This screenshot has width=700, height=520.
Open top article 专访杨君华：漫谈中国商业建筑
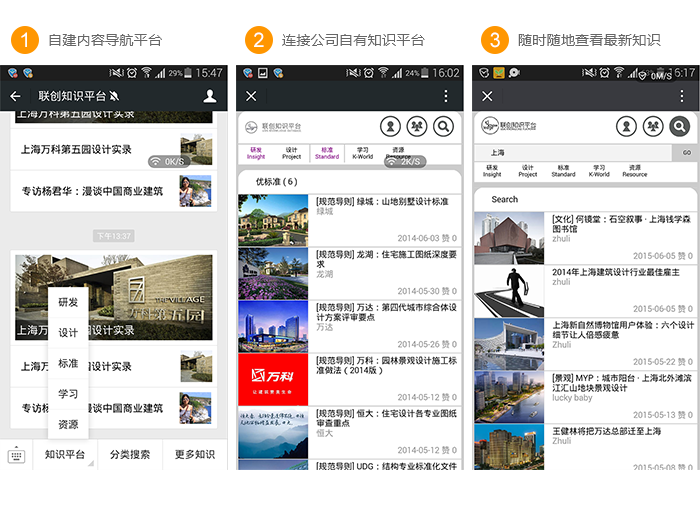point(114,191)
